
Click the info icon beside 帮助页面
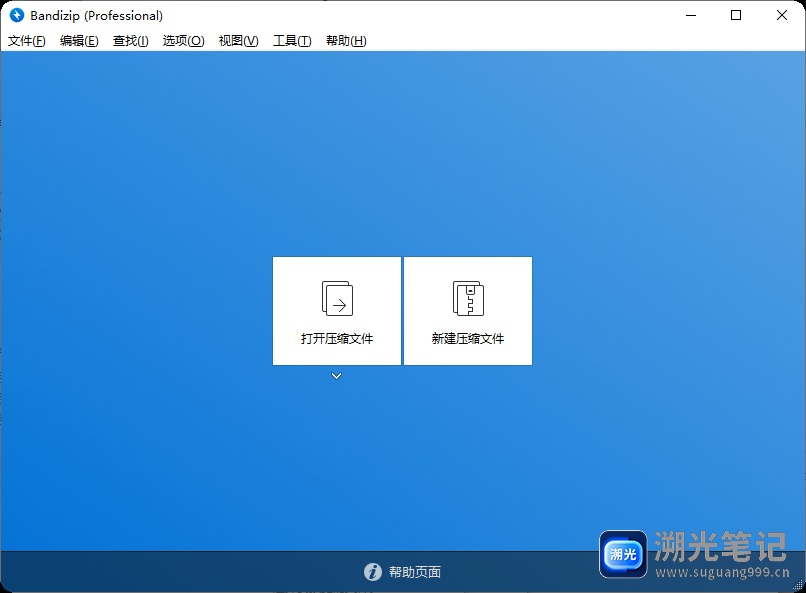373,572
